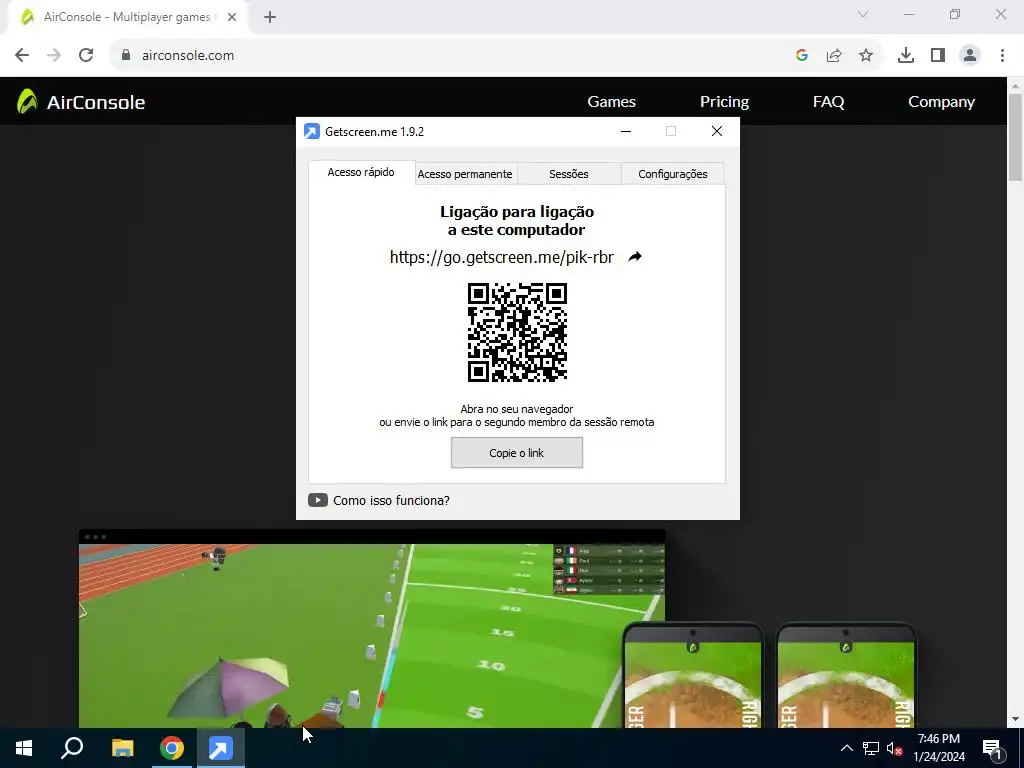Click the Como isso funciona? link
This screenshot has width=1024, height=768.
tap(391, 500)
